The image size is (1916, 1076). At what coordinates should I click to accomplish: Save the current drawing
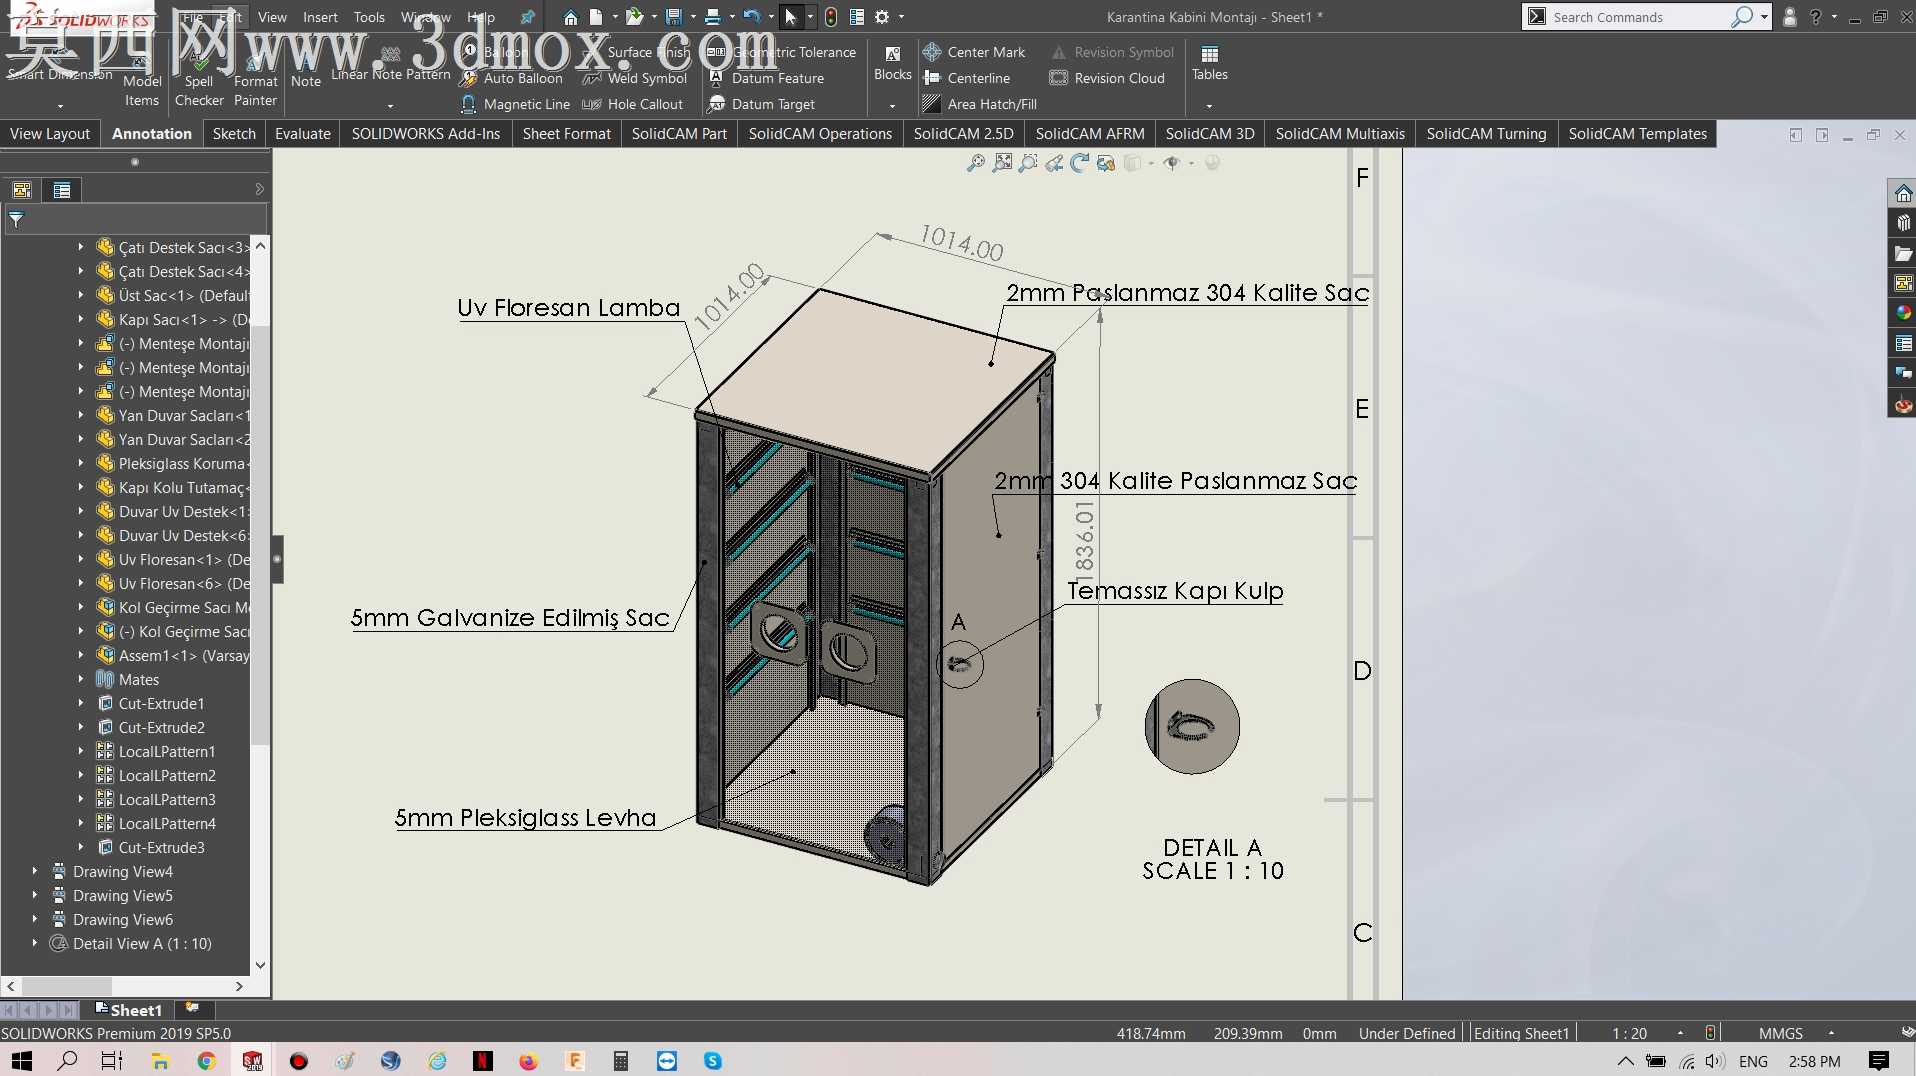pos(673,17)
